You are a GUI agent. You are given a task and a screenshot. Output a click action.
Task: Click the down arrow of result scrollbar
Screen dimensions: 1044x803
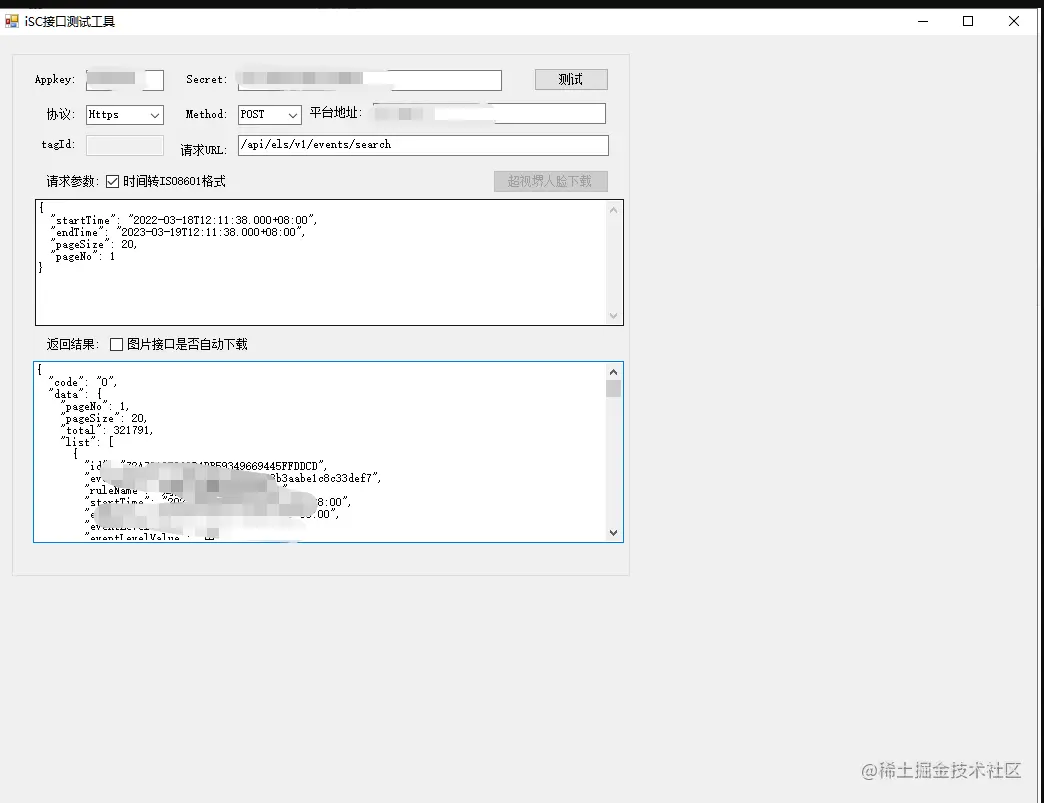(x=613, y=533)
